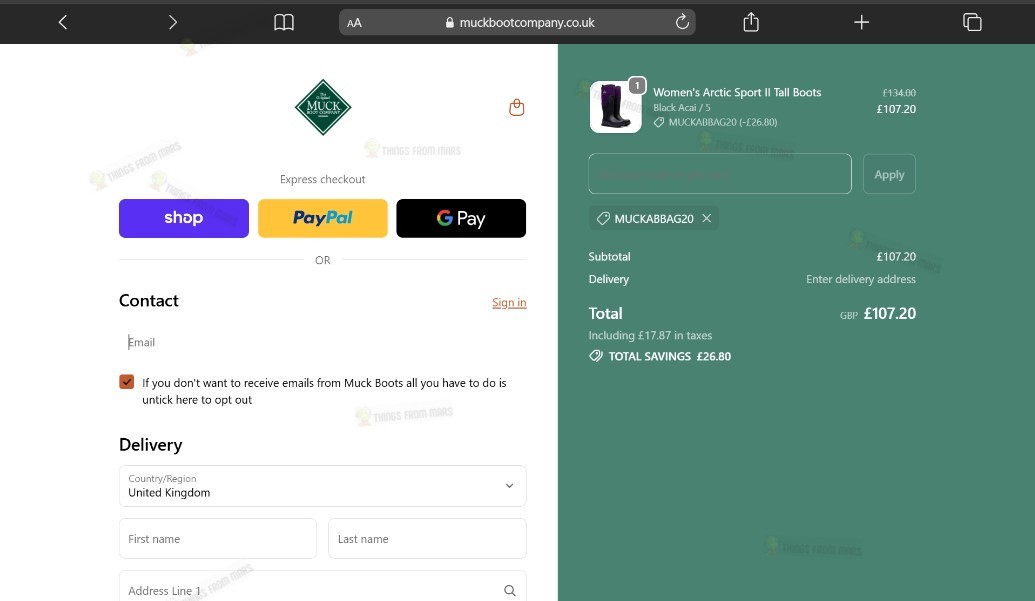Click the 'Enter delivery address' text
The width and height of the screenshot is (1035, 601).
[861, 279]
